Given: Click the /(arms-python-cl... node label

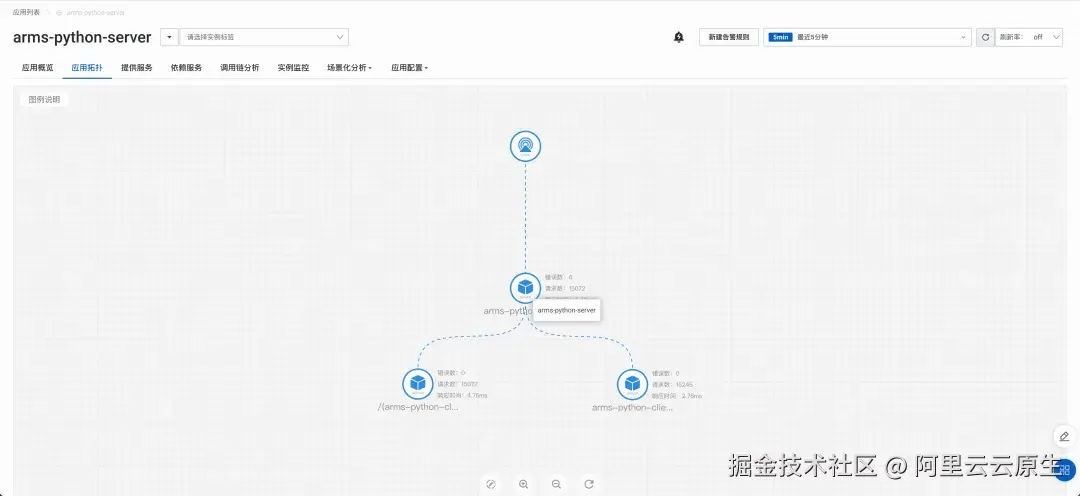Looking at the screenshot, I should [x=418, y=407].
